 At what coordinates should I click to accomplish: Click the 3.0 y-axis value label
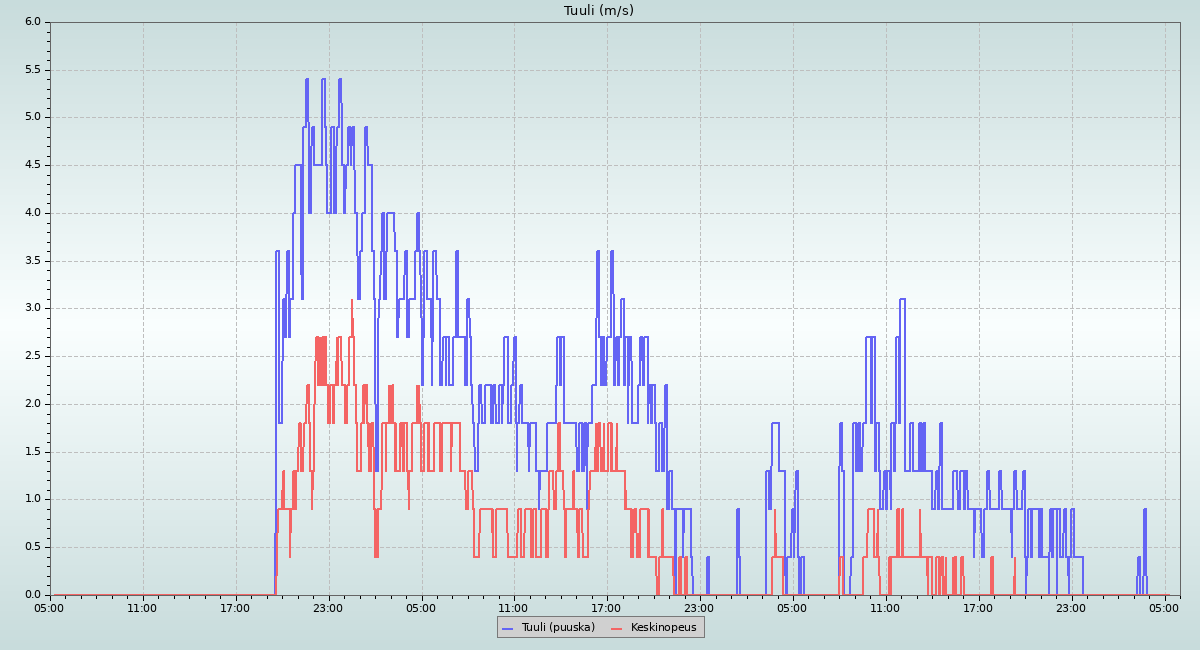tap(32, 308)
